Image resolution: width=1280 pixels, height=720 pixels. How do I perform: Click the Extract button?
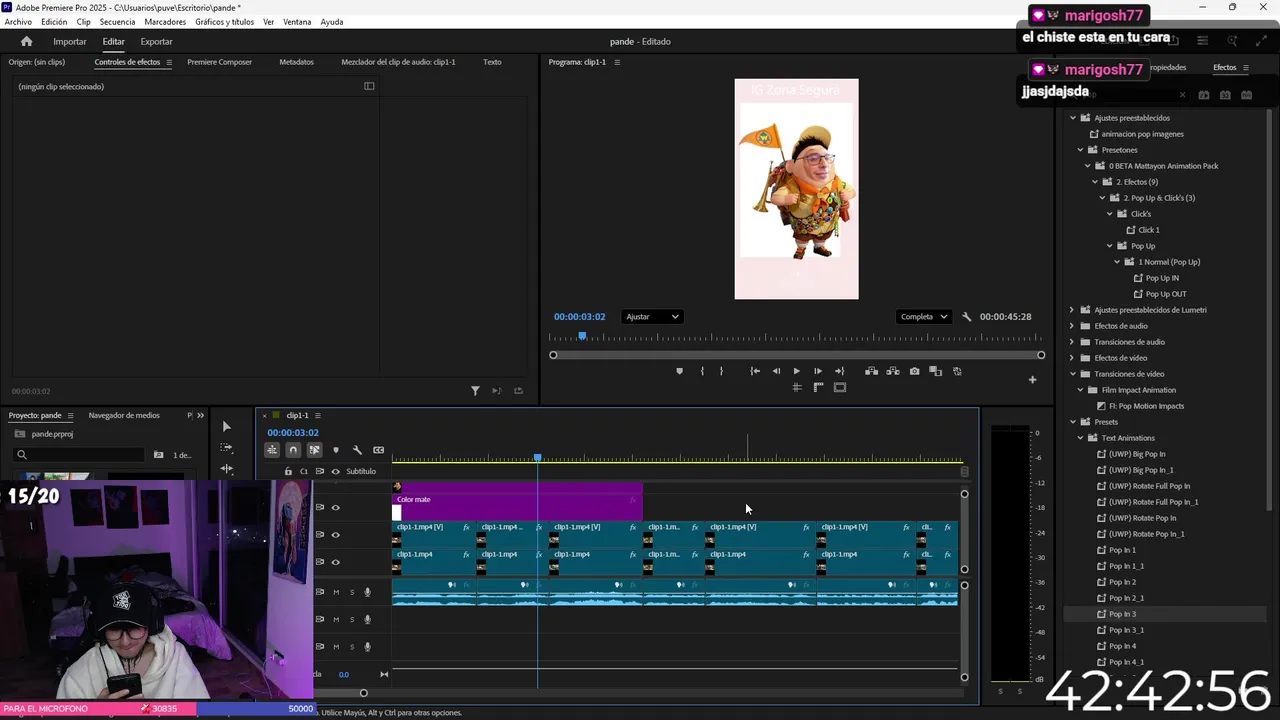[893, 371]
